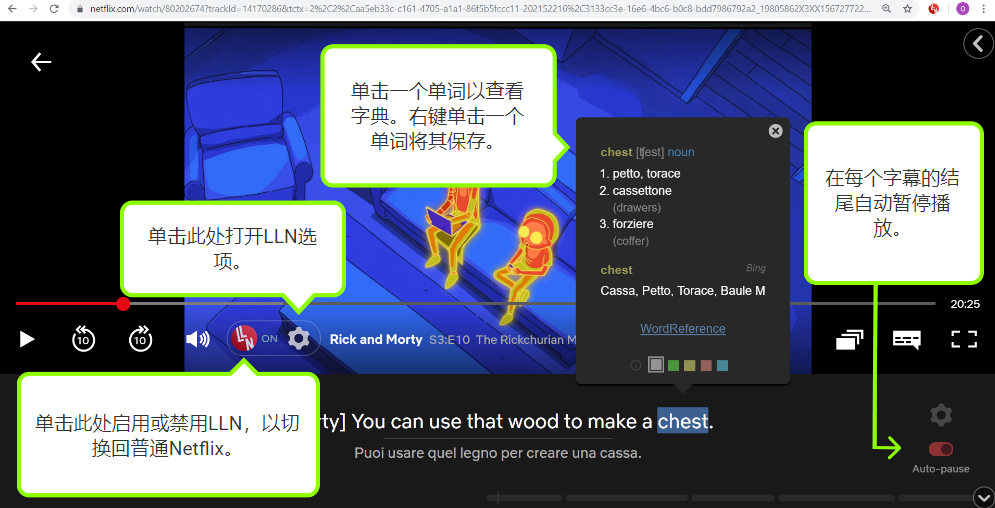Click the Bing label in dictionary
Viewport: 995px width, 508px height.
[x=756, y=268]
